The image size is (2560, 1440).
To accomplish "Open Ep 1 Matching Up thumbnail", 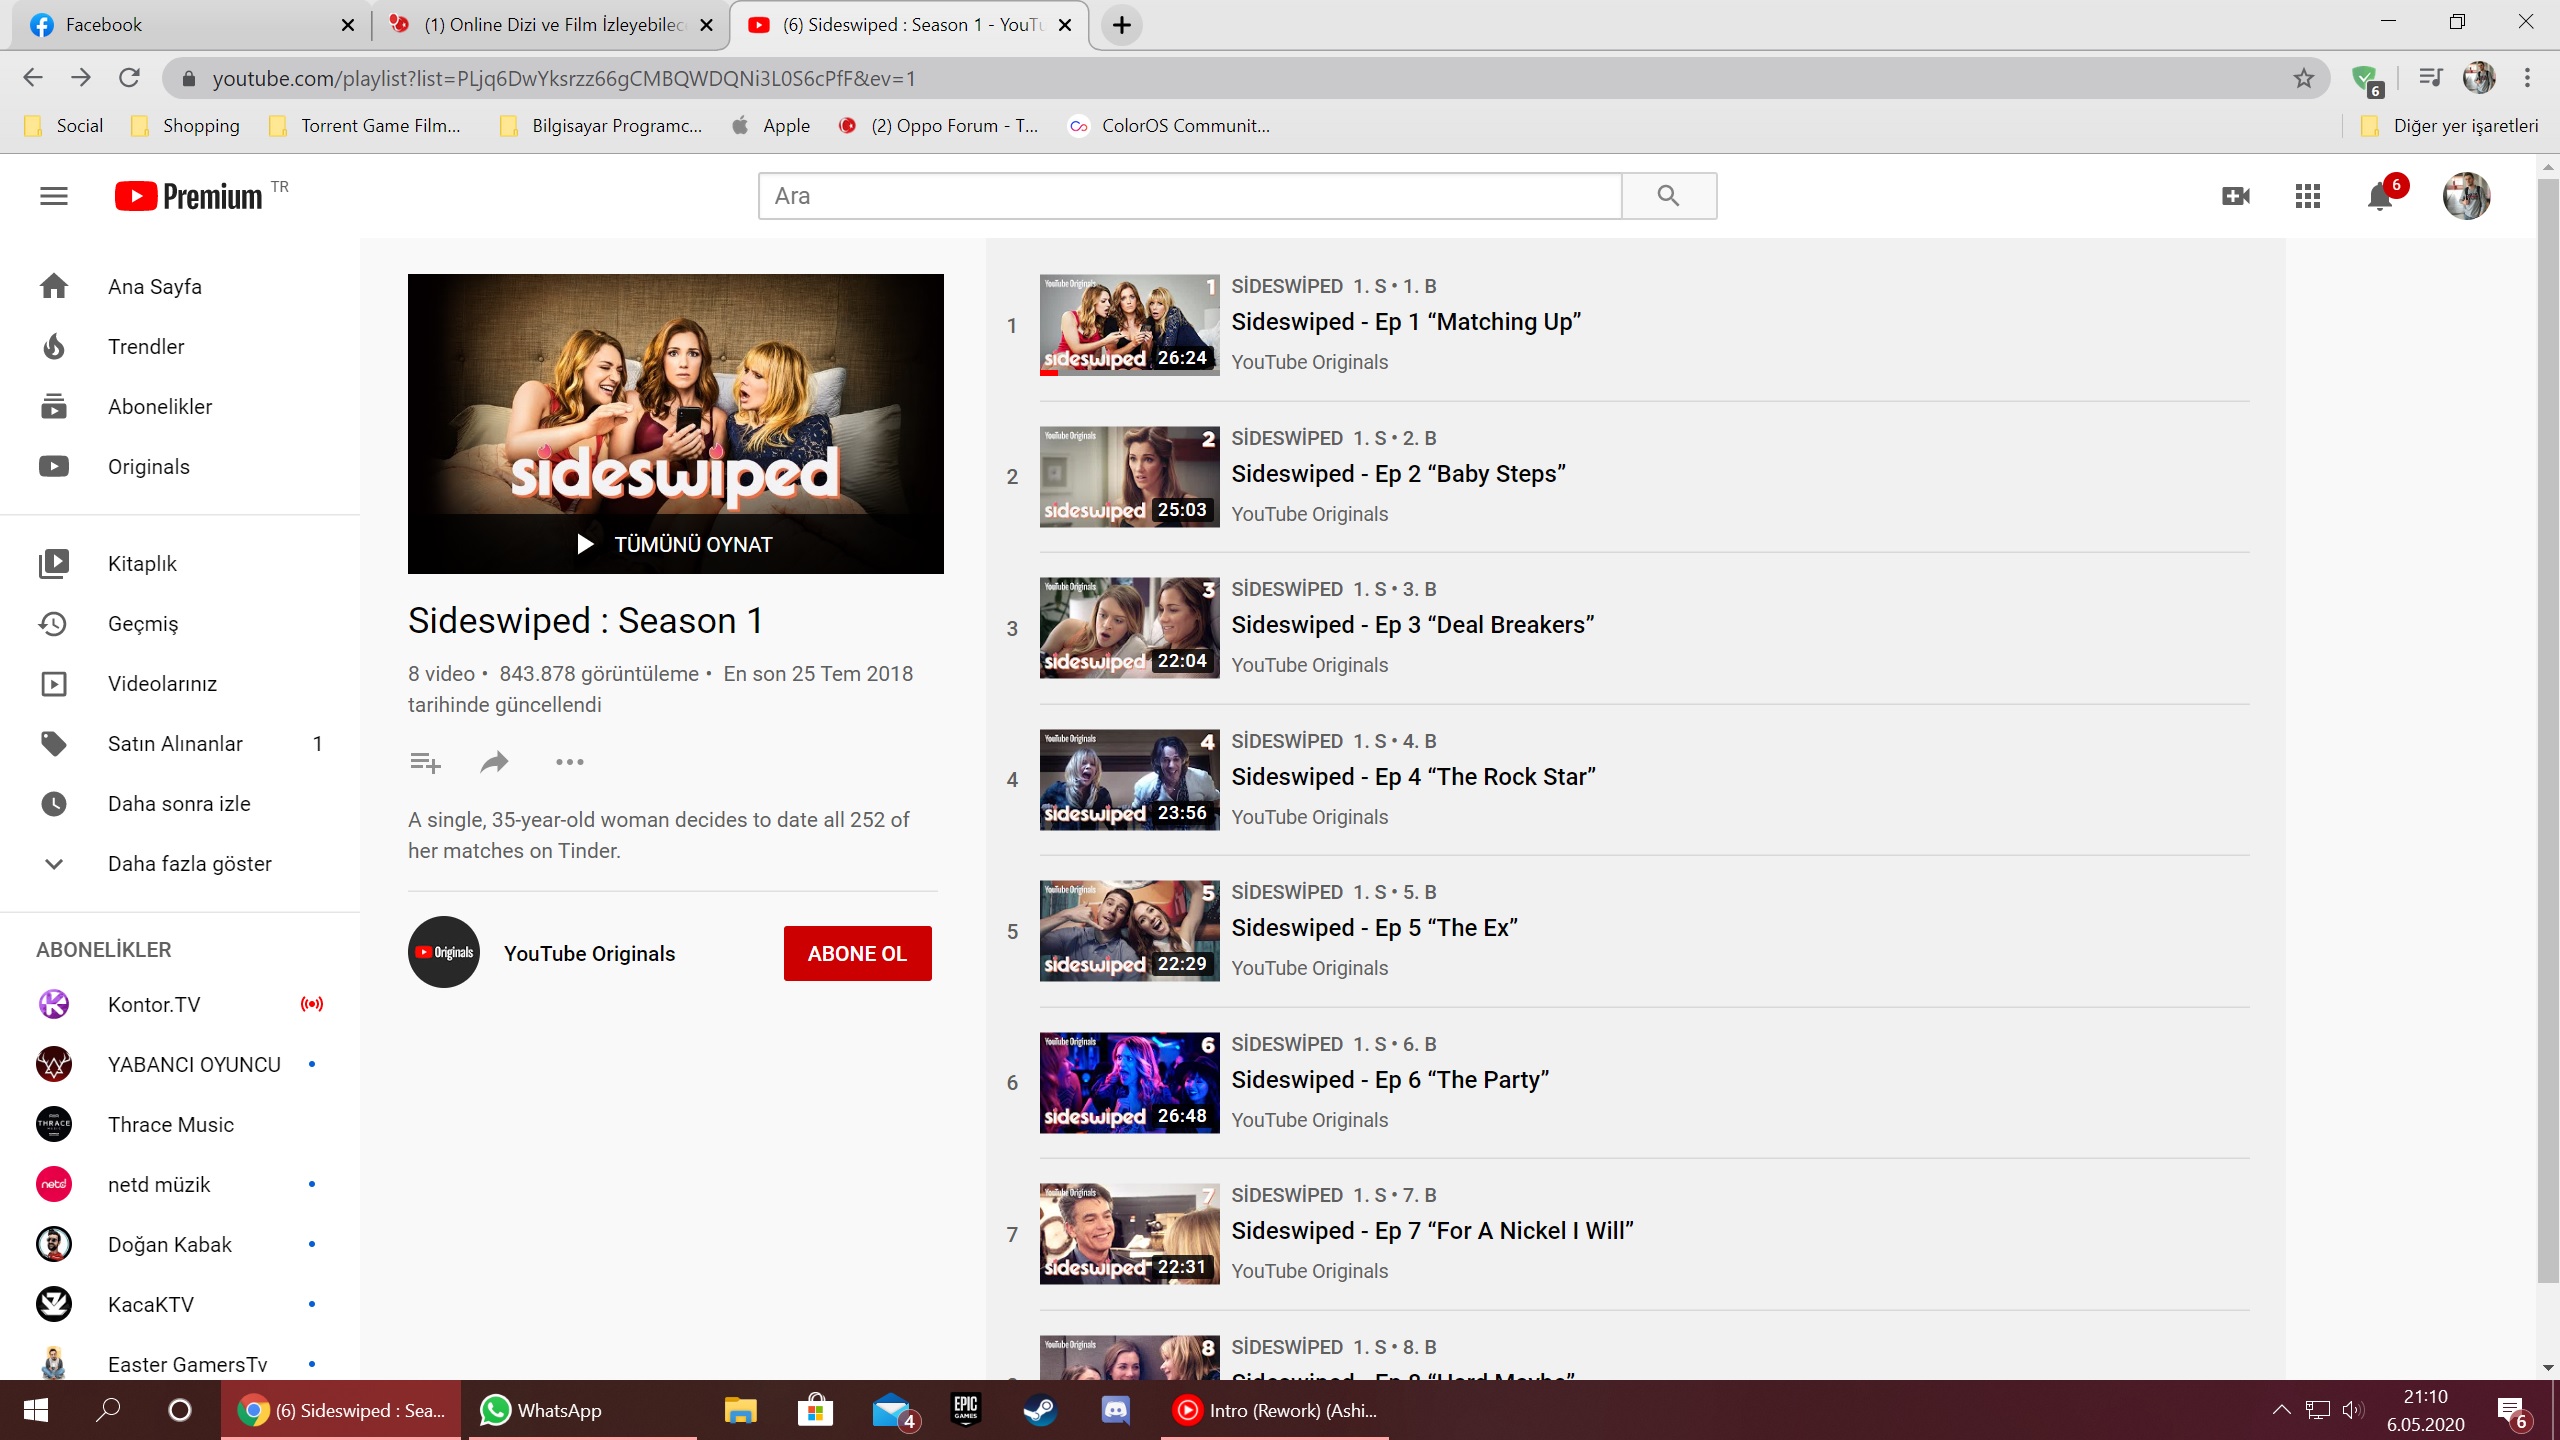I will point(1129,325).
